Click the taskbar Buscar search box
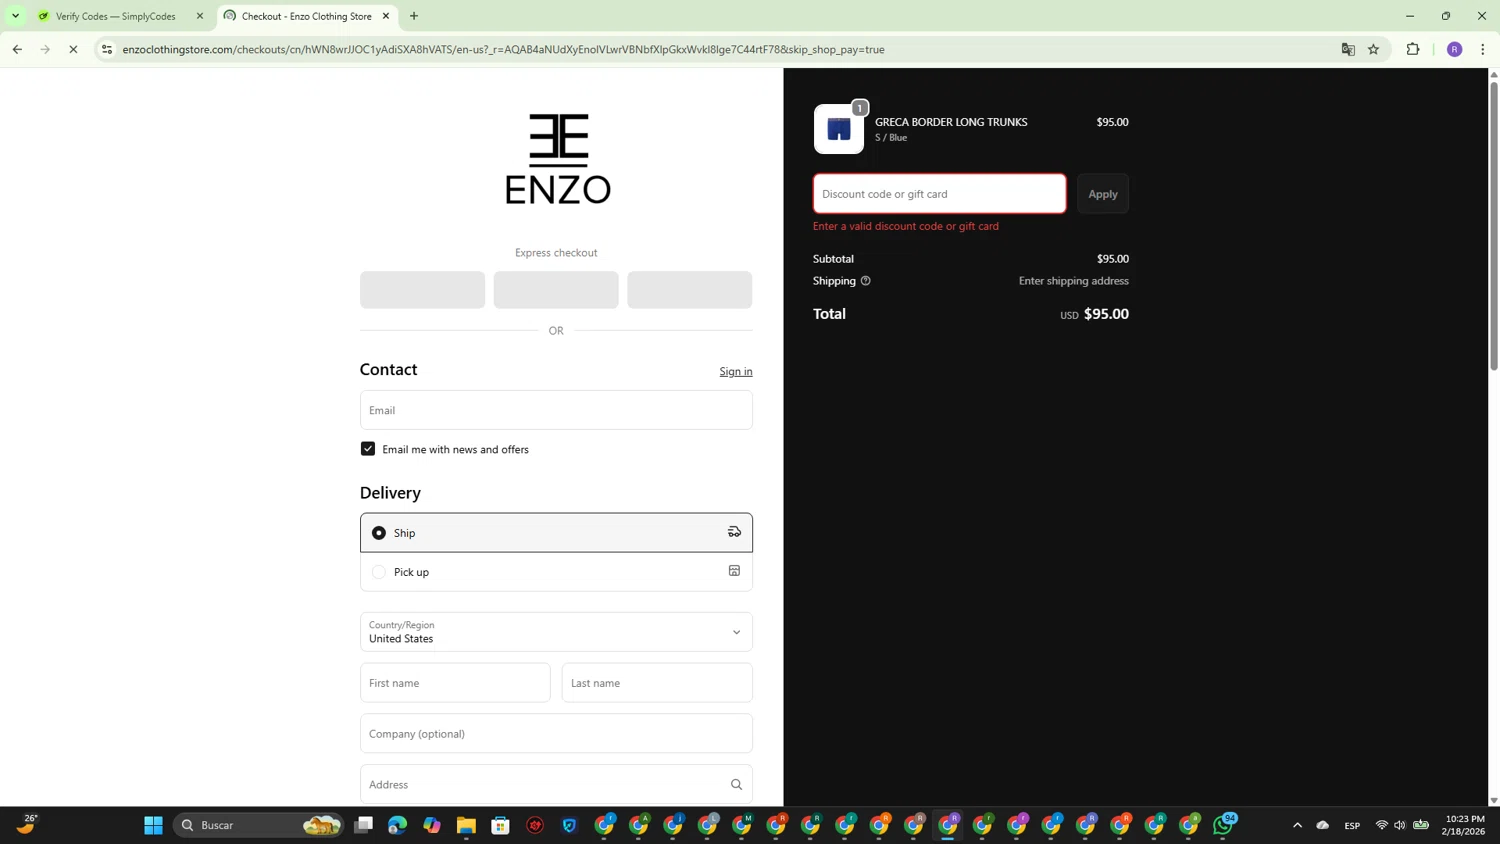 260,825
